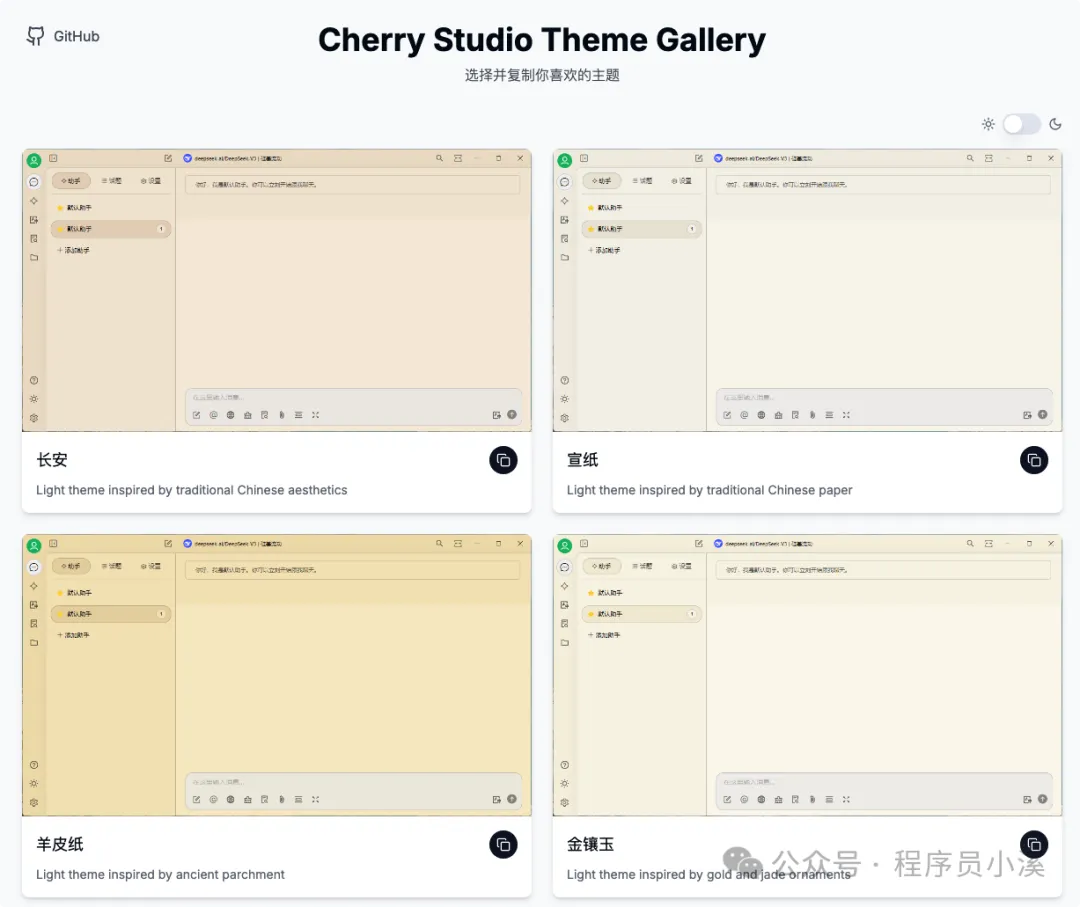Click the brightness icon in 长安 preview sidebar
Image resolution: width=1080 pixels, height=907 pixels.
click(34, 399)
